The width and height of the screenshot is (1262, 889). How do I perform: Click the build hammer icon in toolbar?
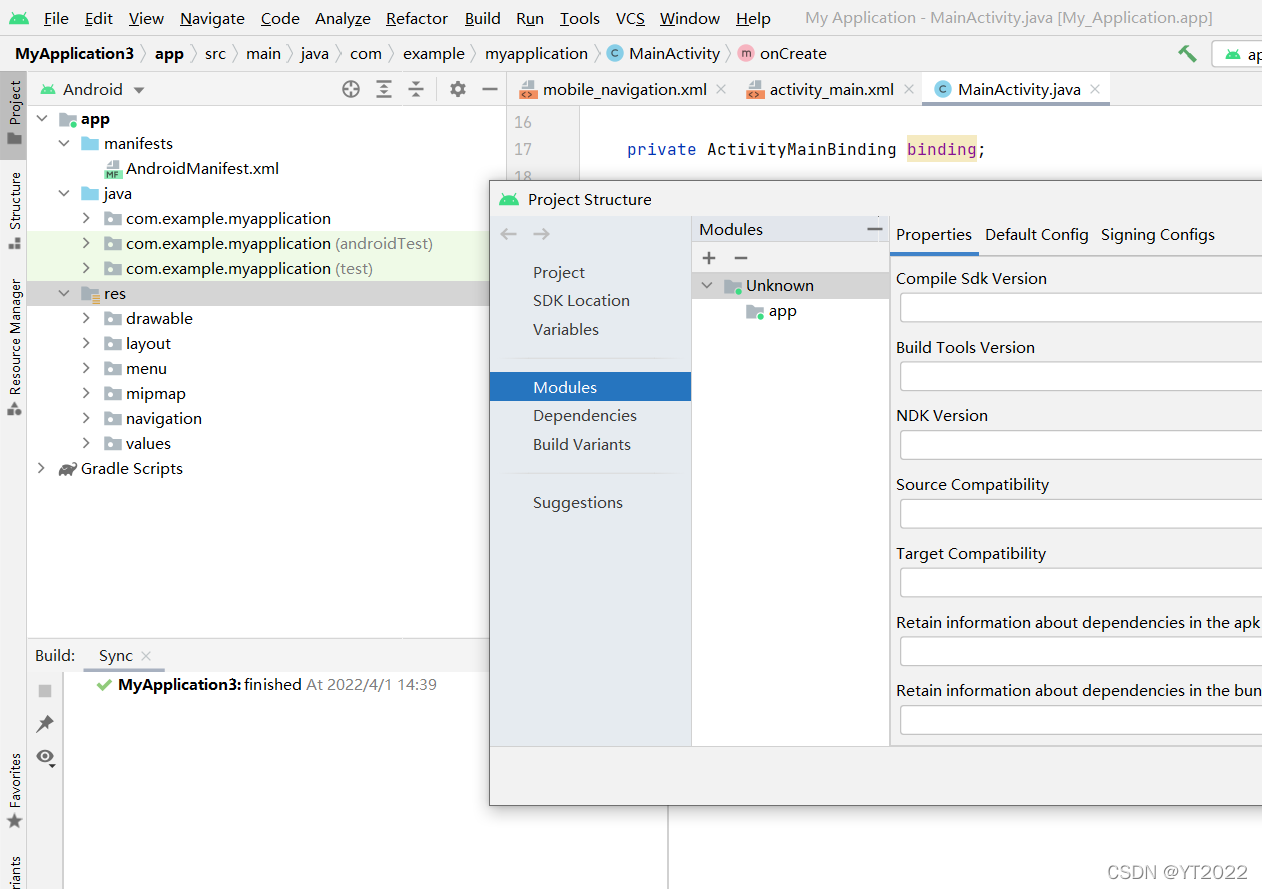click(x=1187, y=54)
